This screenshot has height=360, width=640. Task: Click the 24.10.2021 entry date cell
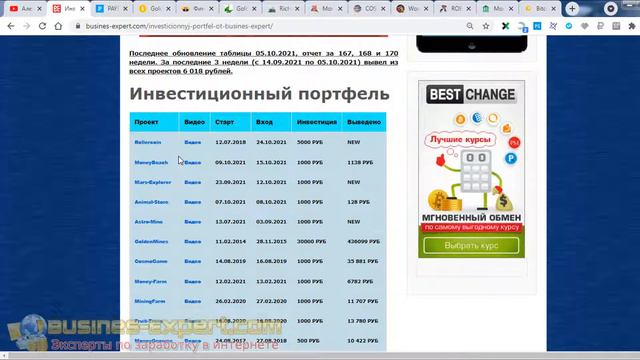pyautogui.click(x=271, y=142)
